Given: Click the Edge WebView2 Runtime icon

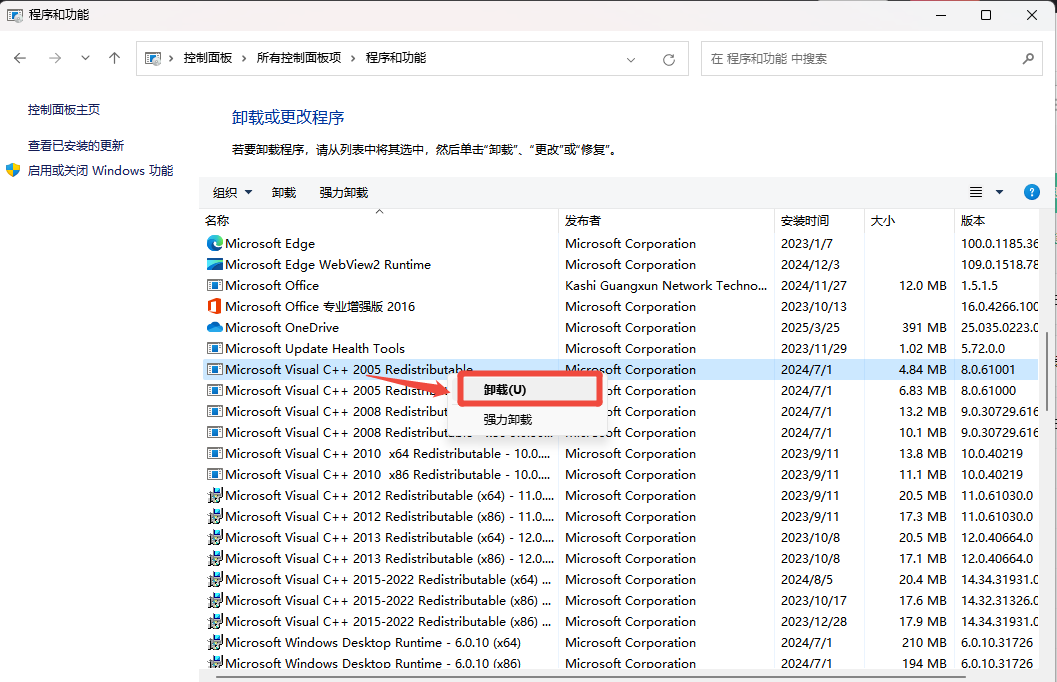Looking at the screenshot, I should tap(214, 264).
